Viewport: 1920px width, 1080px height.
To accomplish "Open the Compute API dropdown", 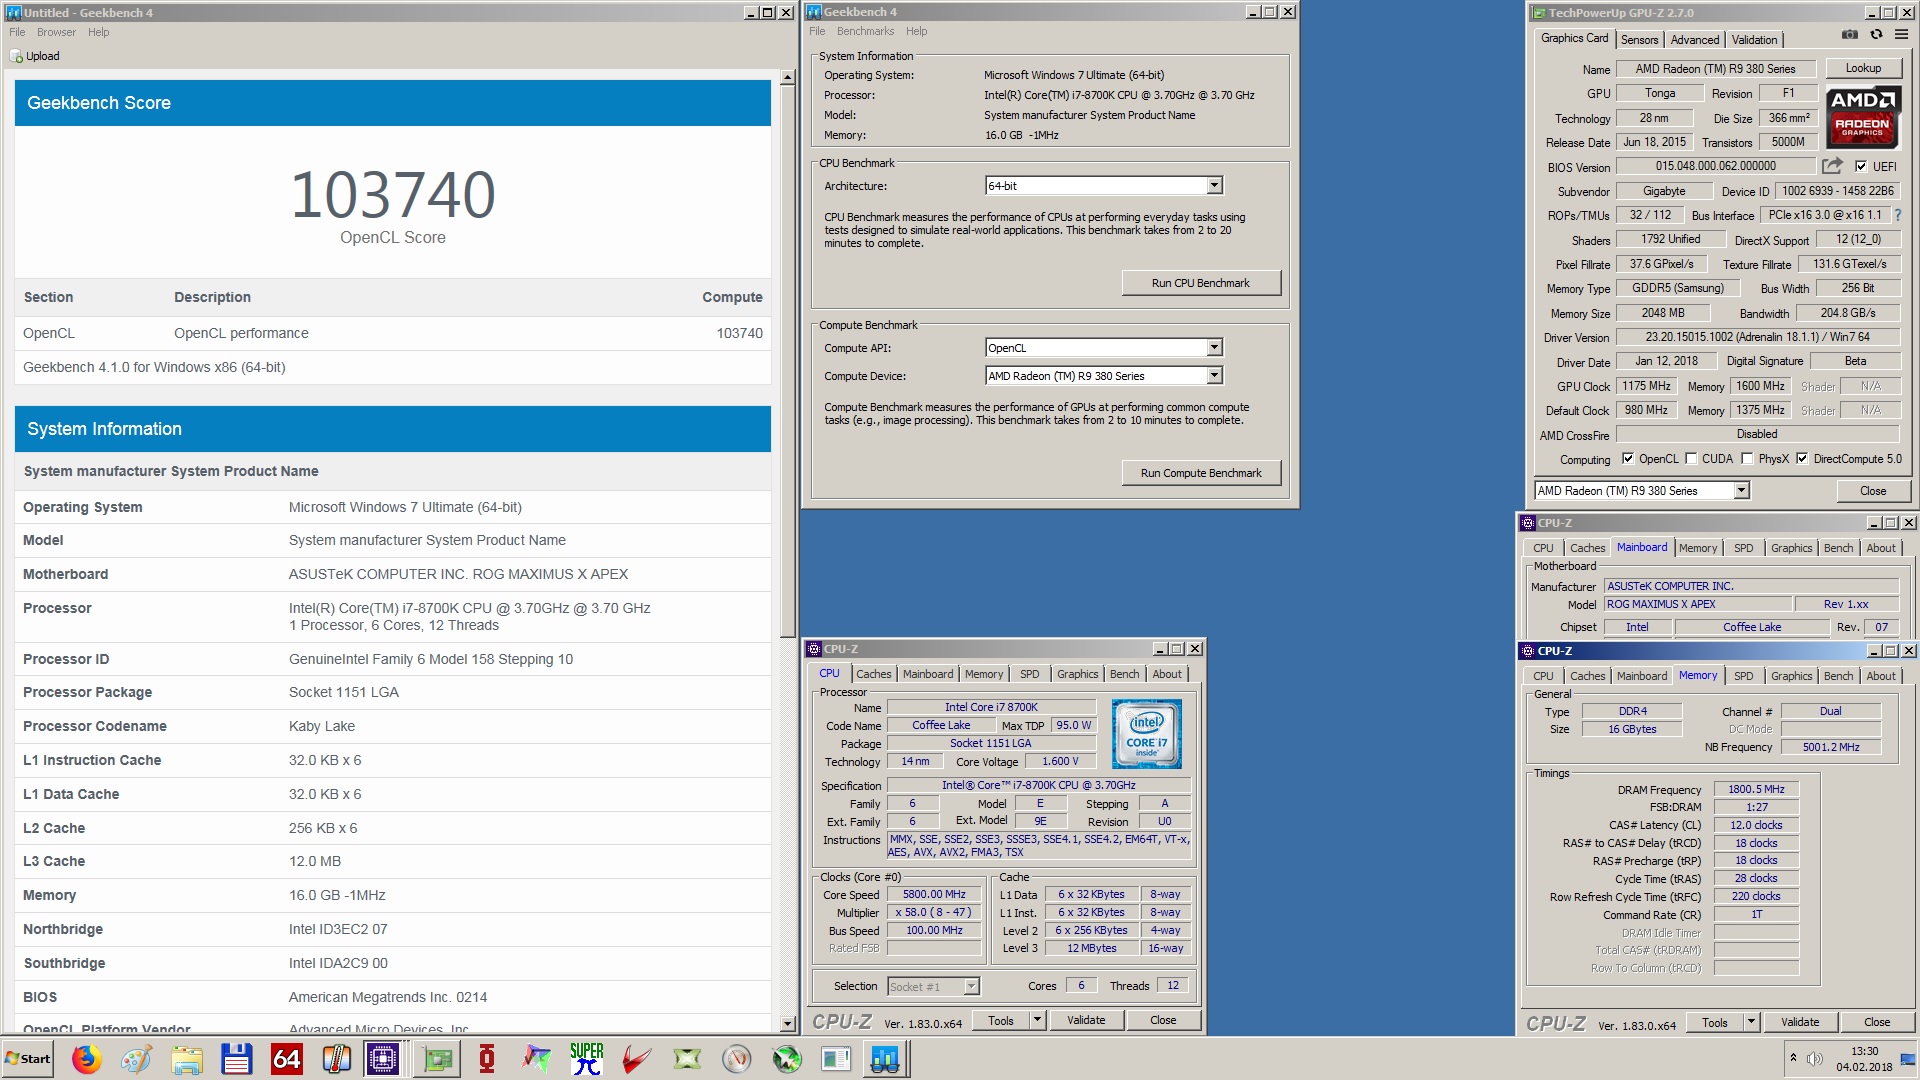I will click(x=1214, y=348).
